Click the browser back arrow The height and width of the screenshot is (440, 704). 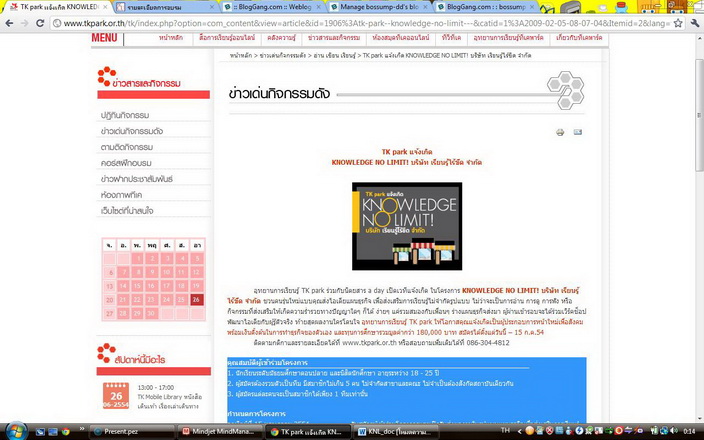[x=8, y=22]
